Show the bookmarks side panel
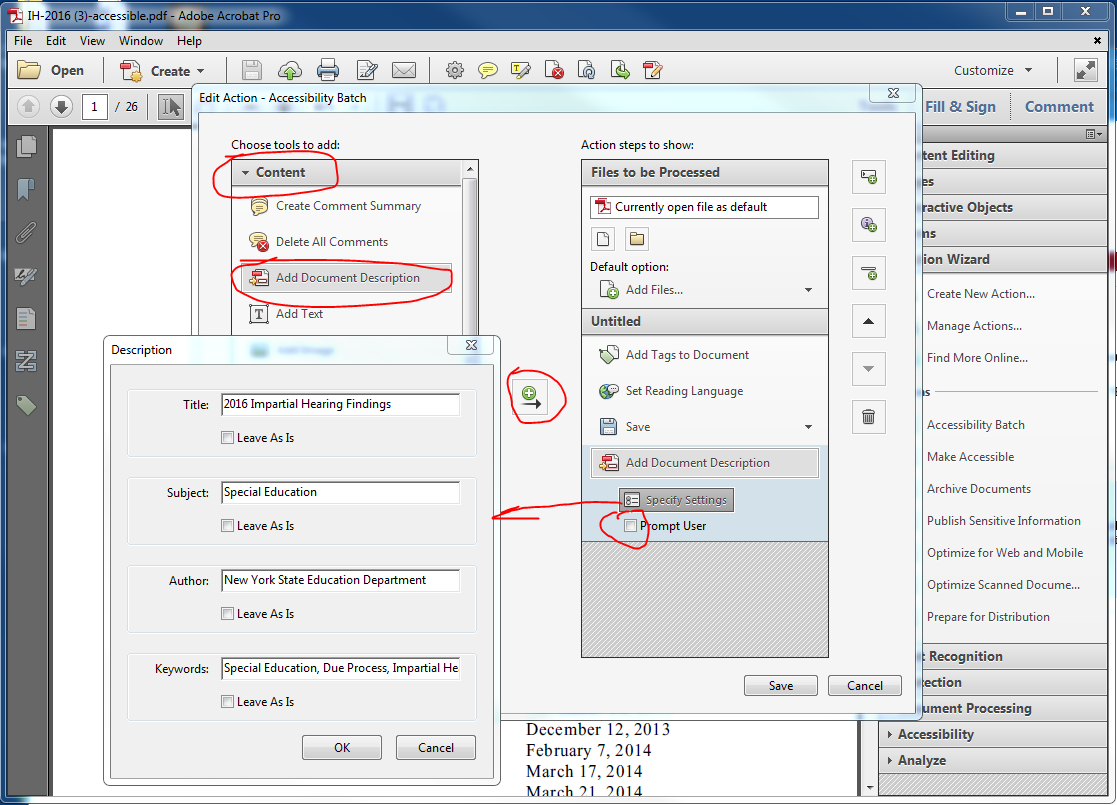 click(x=26, y=190)
